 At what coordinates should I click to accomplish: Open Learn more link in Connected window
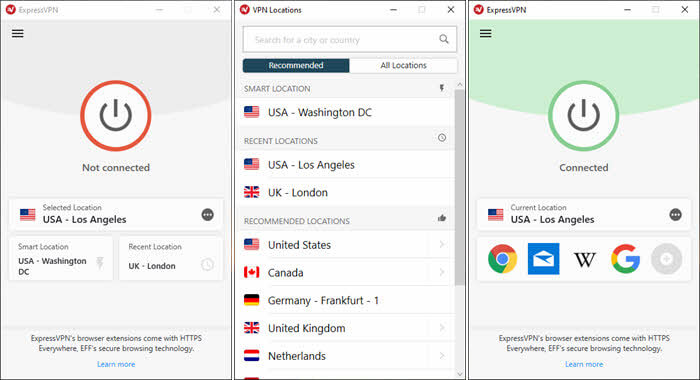click(x=584, y=364)
